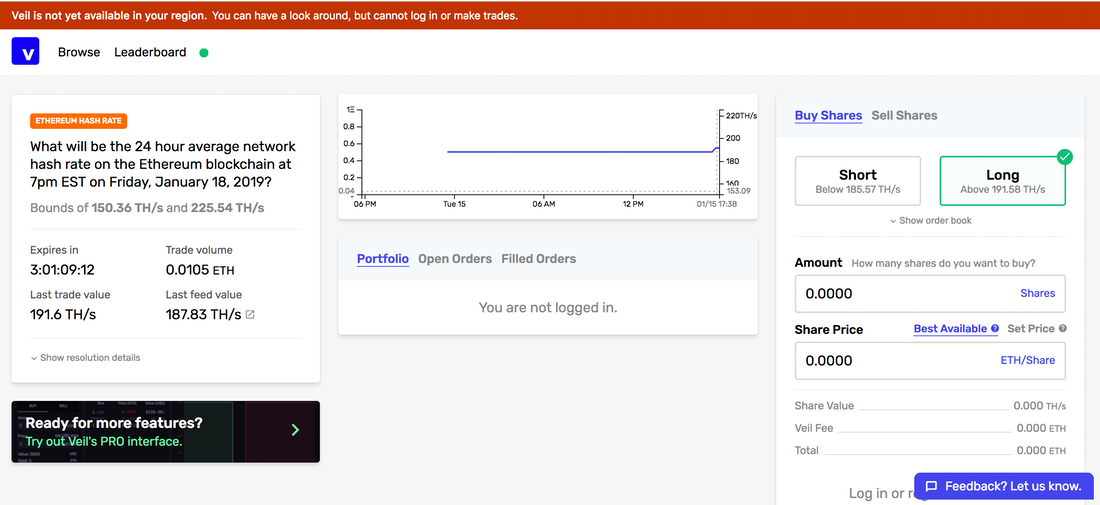Click Feedback? Let us know button
Viewport: 1100px width, 505px height.
(x=1004, y=486)
